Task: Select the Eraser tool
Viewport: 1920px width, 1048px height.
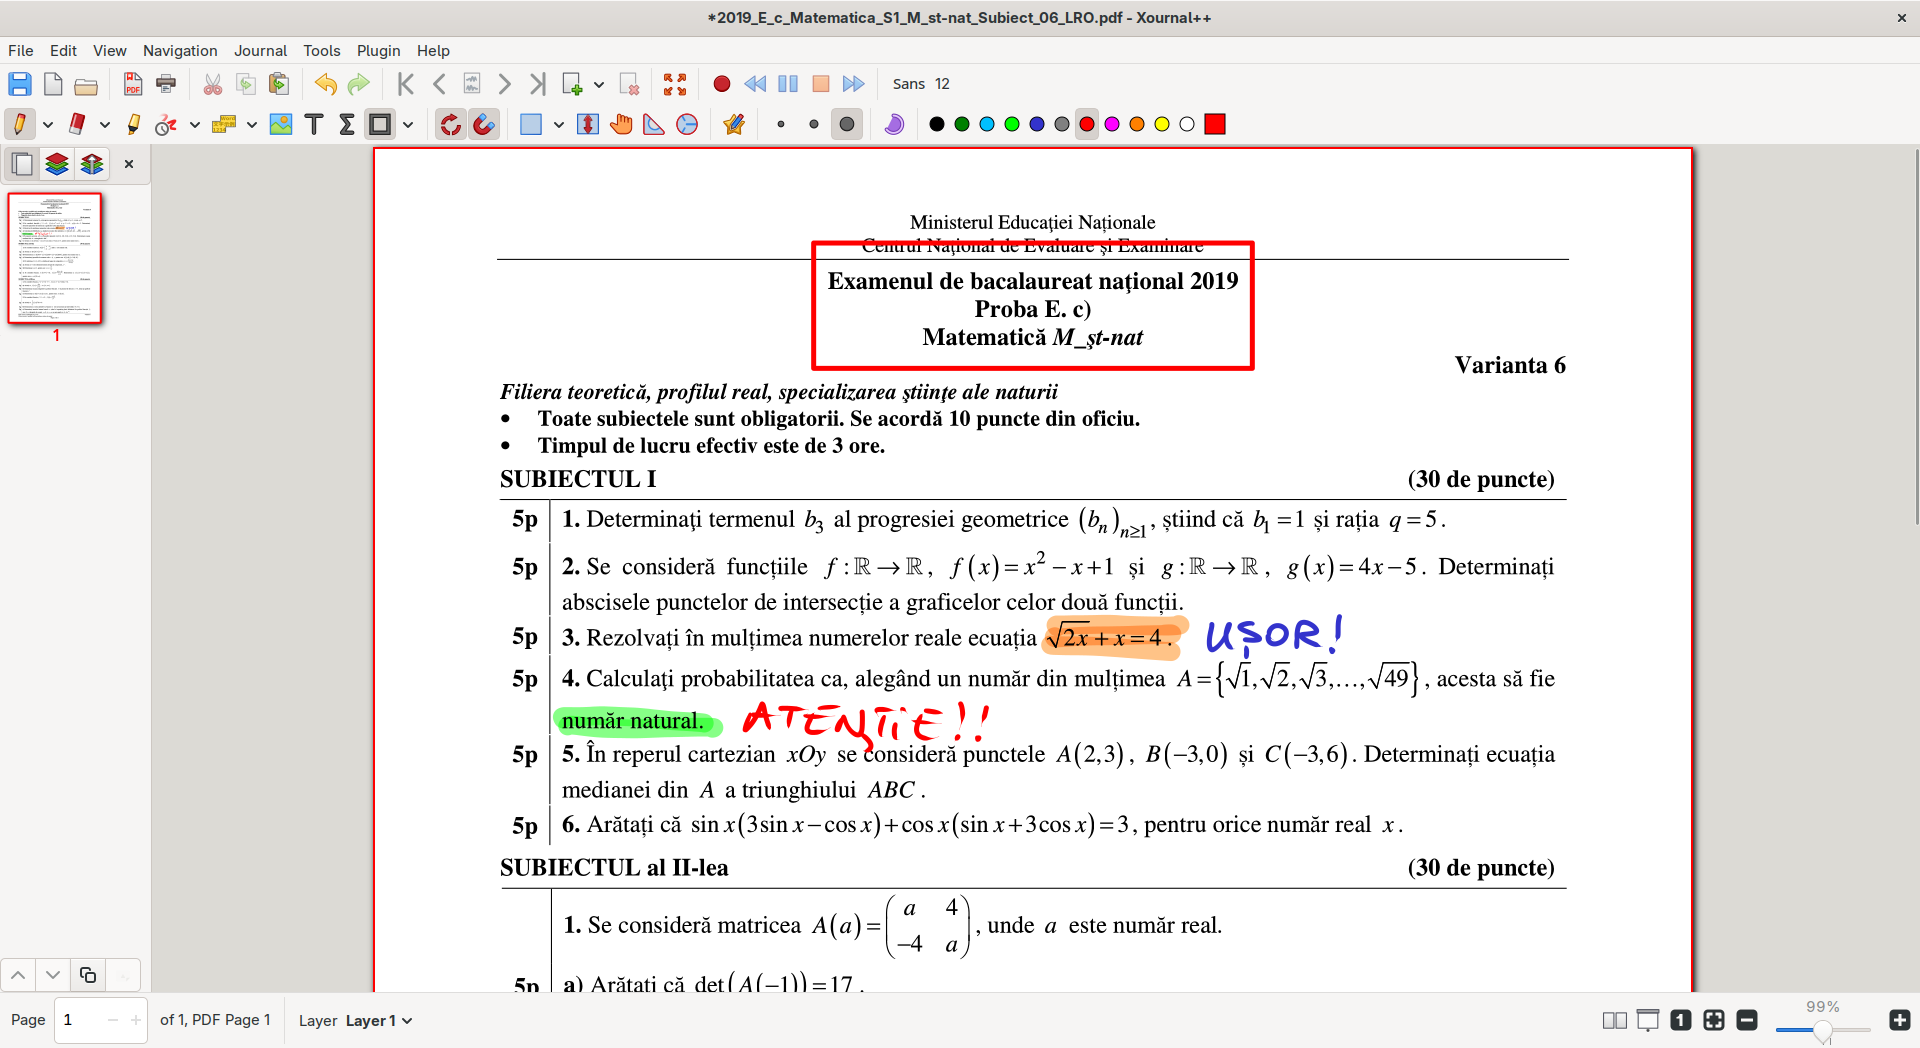Action: click(x=77, y=124)
